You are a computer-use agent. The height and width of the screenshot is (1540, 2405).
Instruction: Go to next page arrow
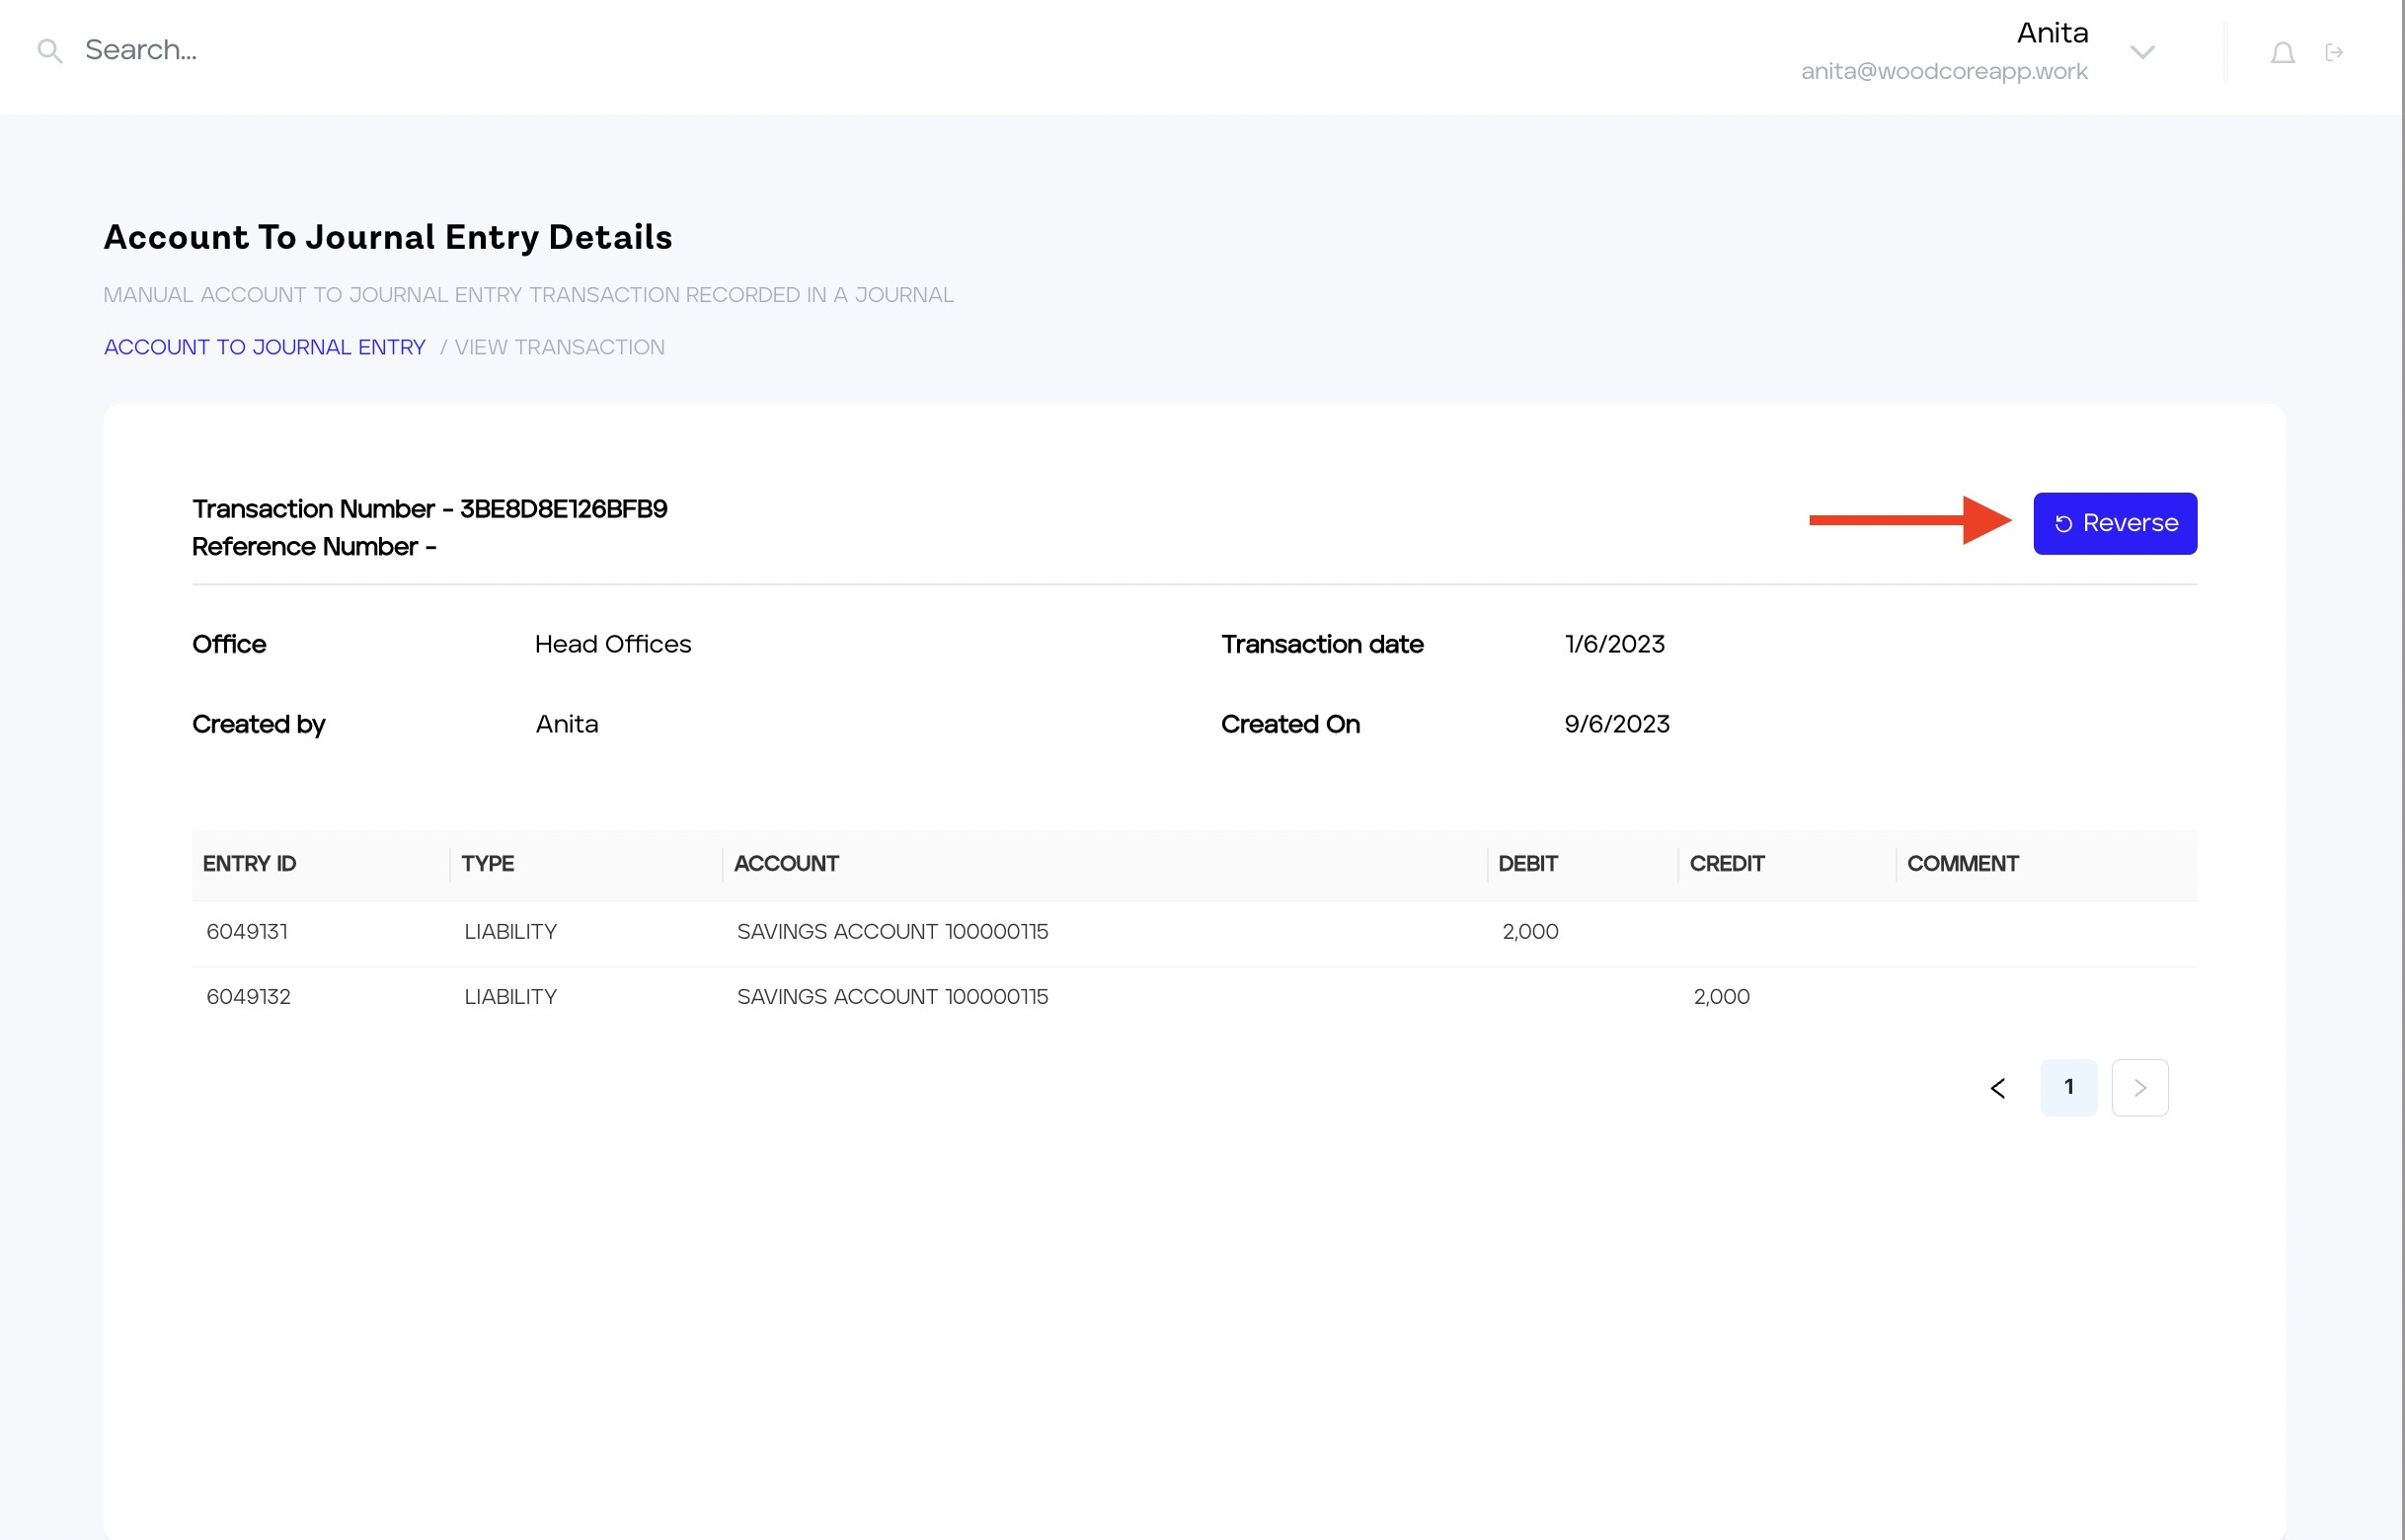[x=2139, y=1088]
